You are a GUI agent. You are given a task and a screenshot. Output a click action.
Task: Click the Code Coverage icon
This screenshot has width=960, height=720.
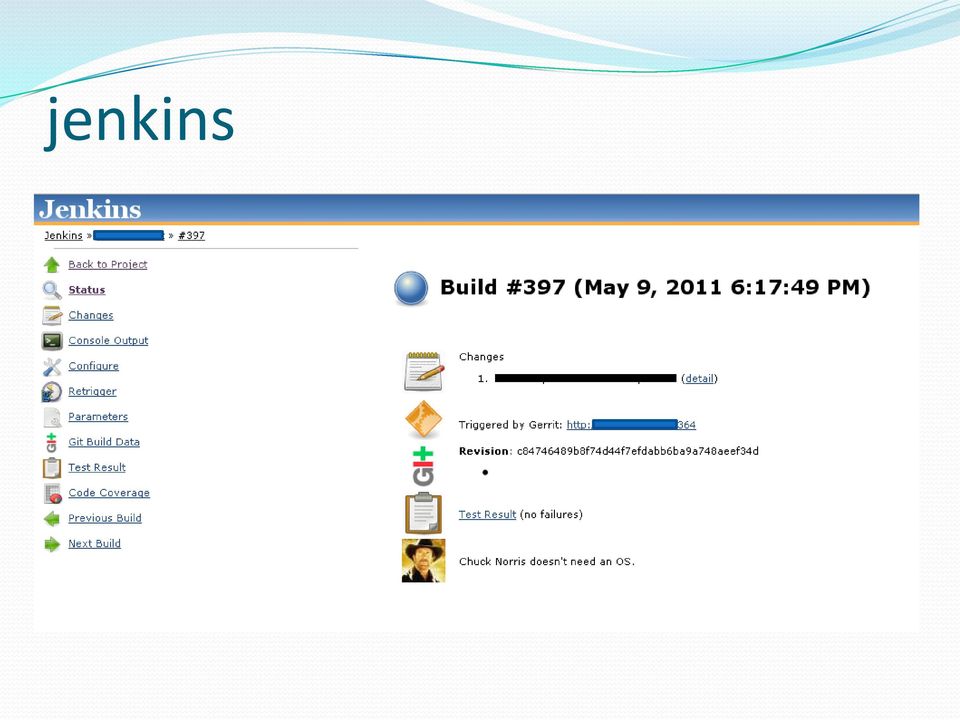click(x=53, y=493)
